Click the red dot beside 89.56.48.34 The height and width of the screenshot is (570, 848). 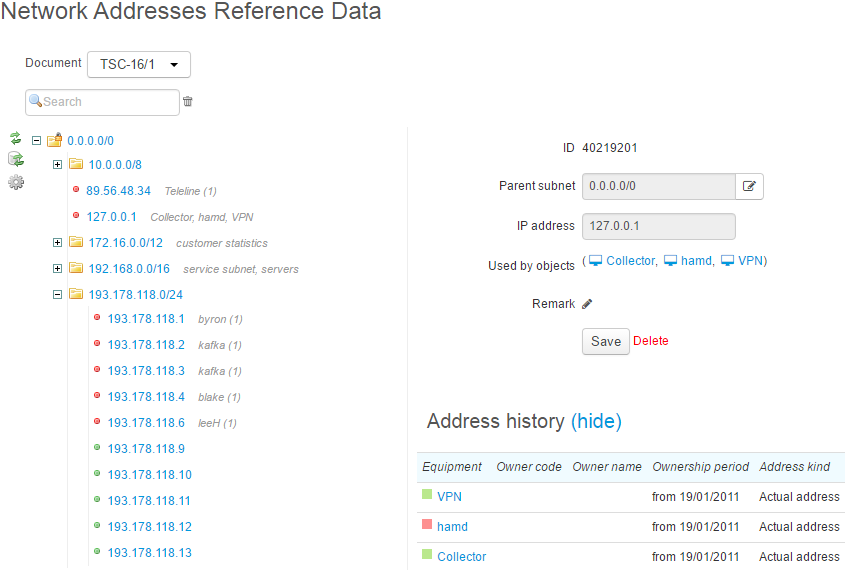pos(76,189)
